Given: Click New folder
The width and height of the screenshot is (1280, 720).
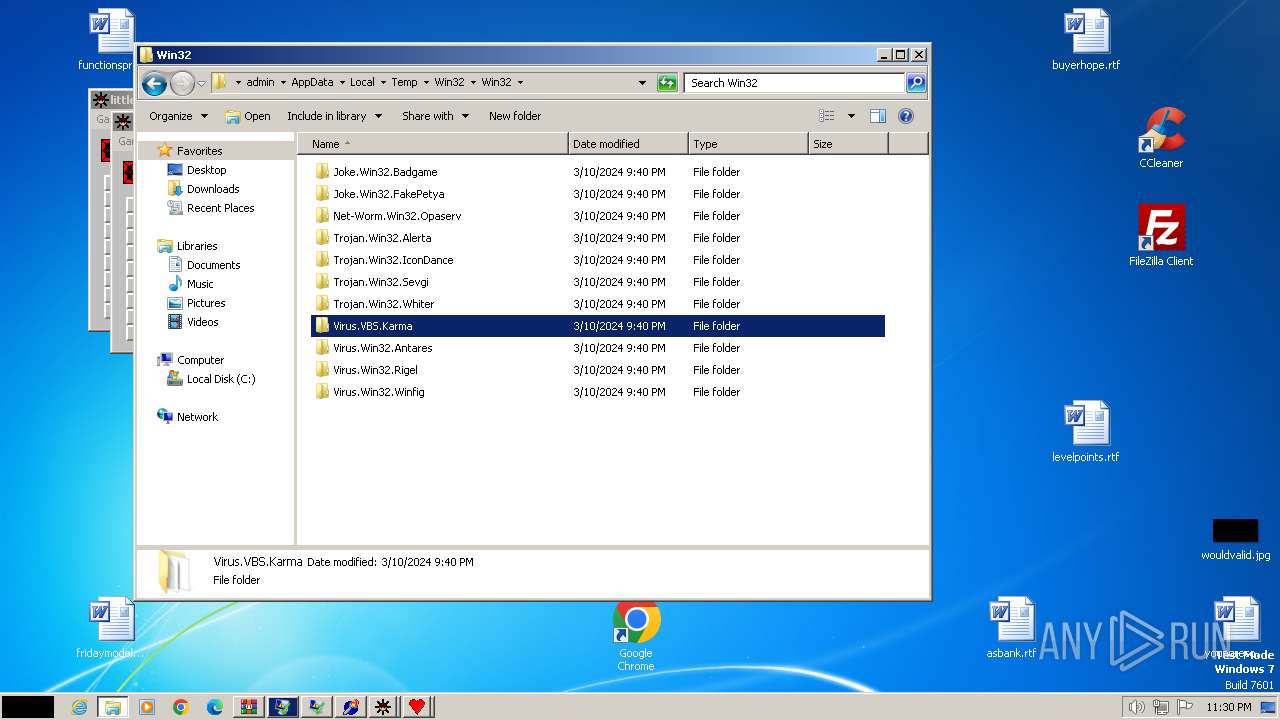Looking at the screenshot, I should pos(515,116).
